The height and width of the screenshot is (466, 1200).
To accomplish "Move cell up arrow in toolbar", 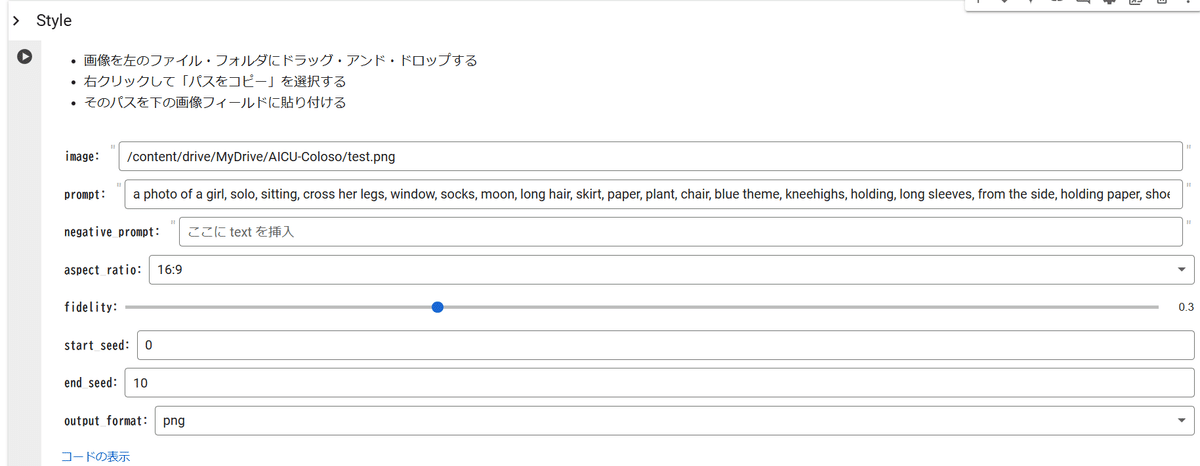I will pyautogui.click(x=979, y=3).
